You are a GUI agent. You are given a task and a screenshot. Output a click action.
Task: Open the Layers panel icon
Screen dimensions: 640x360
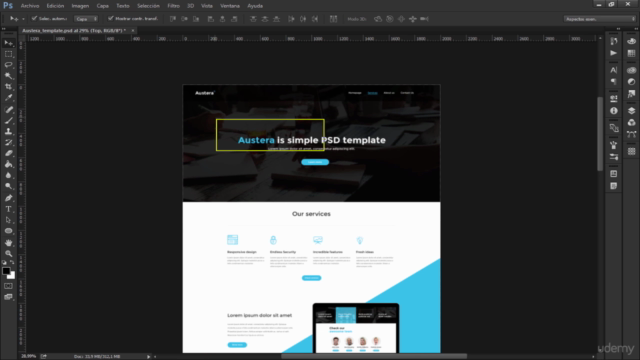[631, 111]
